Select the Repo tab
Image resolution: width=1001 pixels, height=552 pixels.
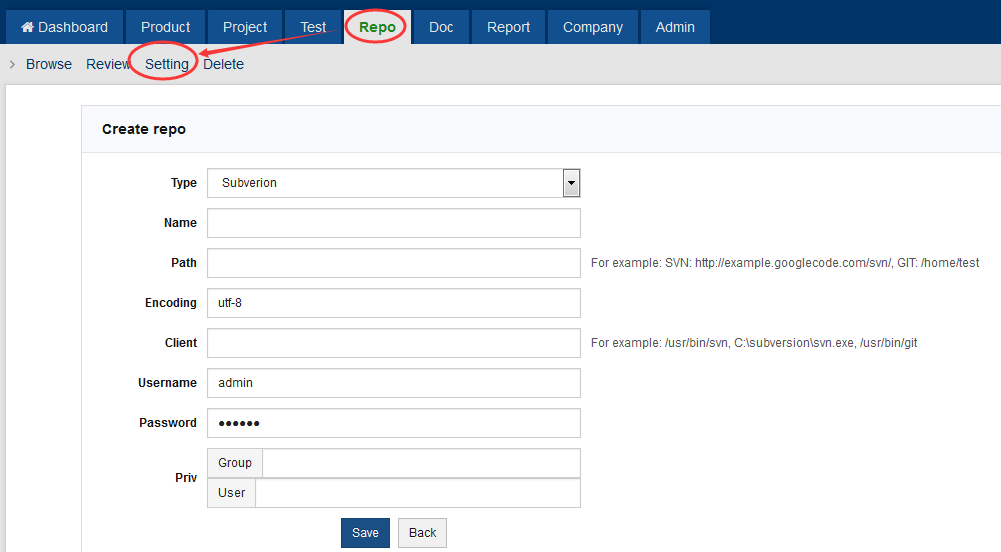click(377, 27)
